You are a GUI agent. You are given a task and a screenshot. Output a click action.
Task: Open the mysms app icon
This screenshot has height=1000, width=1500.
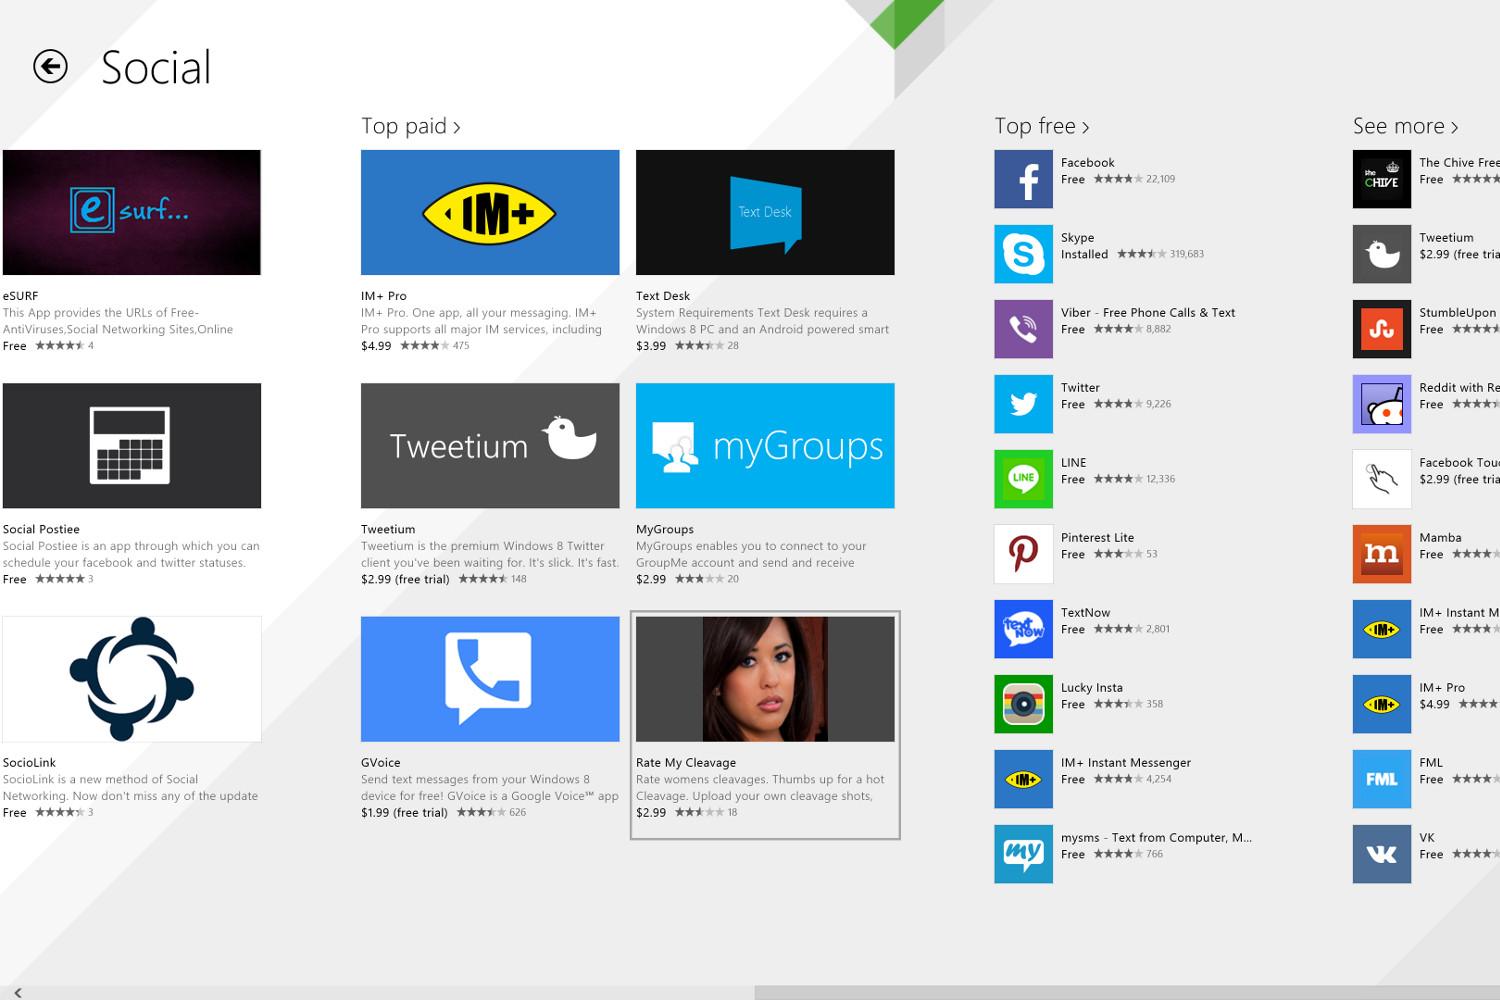(1023, 854)
